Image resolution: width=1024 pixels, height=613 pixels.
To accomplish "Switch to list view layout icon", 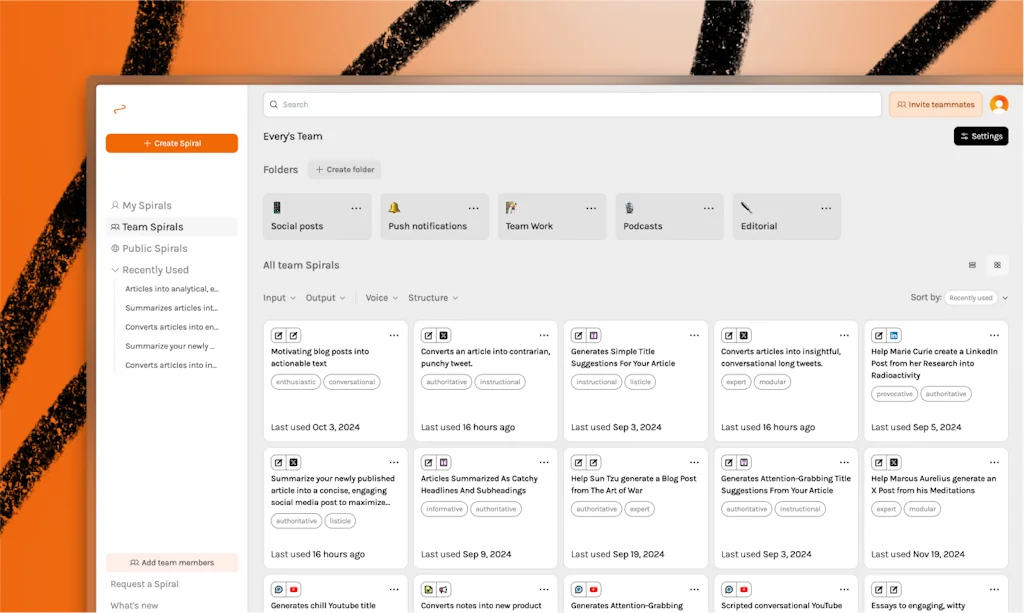I will point(972,265).
